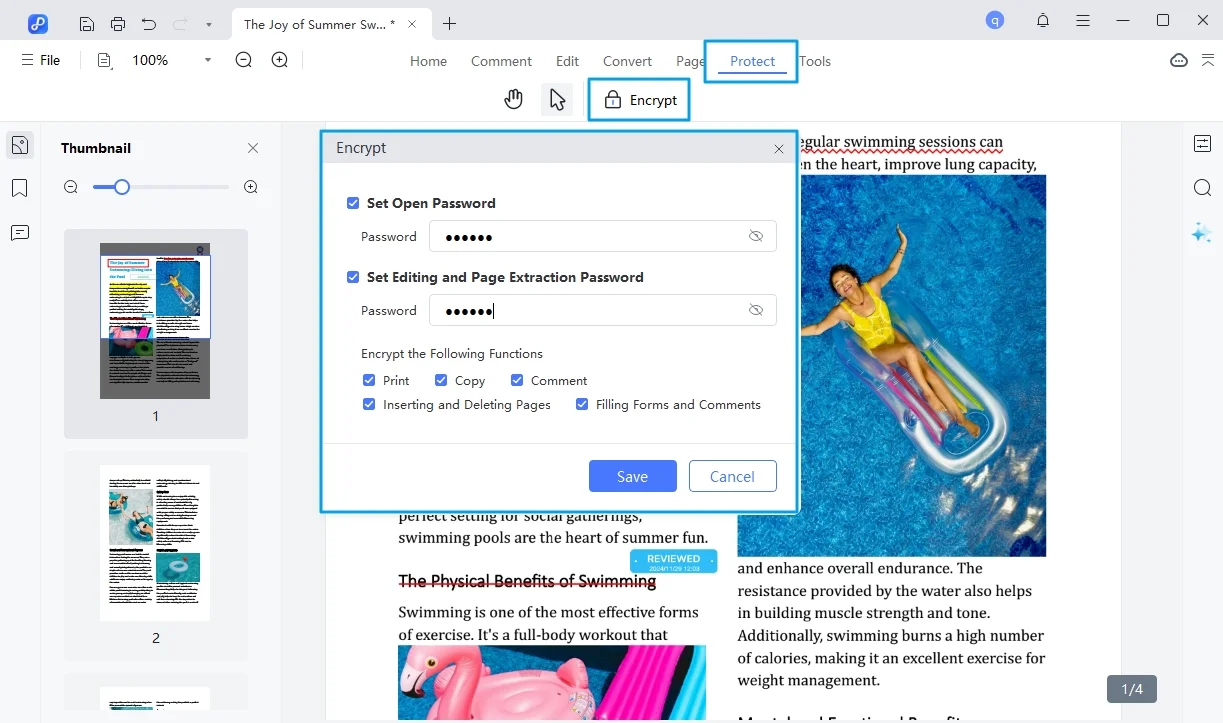Open the properties panel icon on right
The height and width of the screenshot is (723, 1223).
[1202, 144]
